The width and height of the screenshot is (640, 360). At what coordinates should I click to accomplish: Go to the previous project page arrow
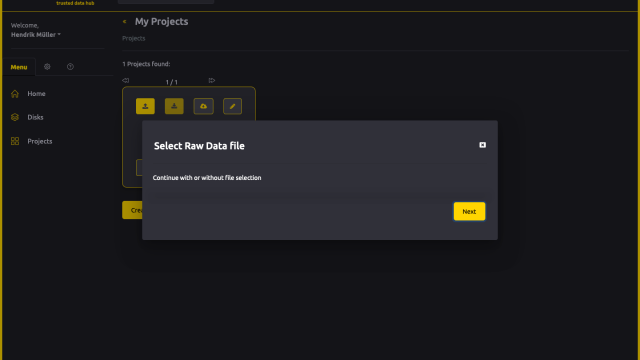126,80
